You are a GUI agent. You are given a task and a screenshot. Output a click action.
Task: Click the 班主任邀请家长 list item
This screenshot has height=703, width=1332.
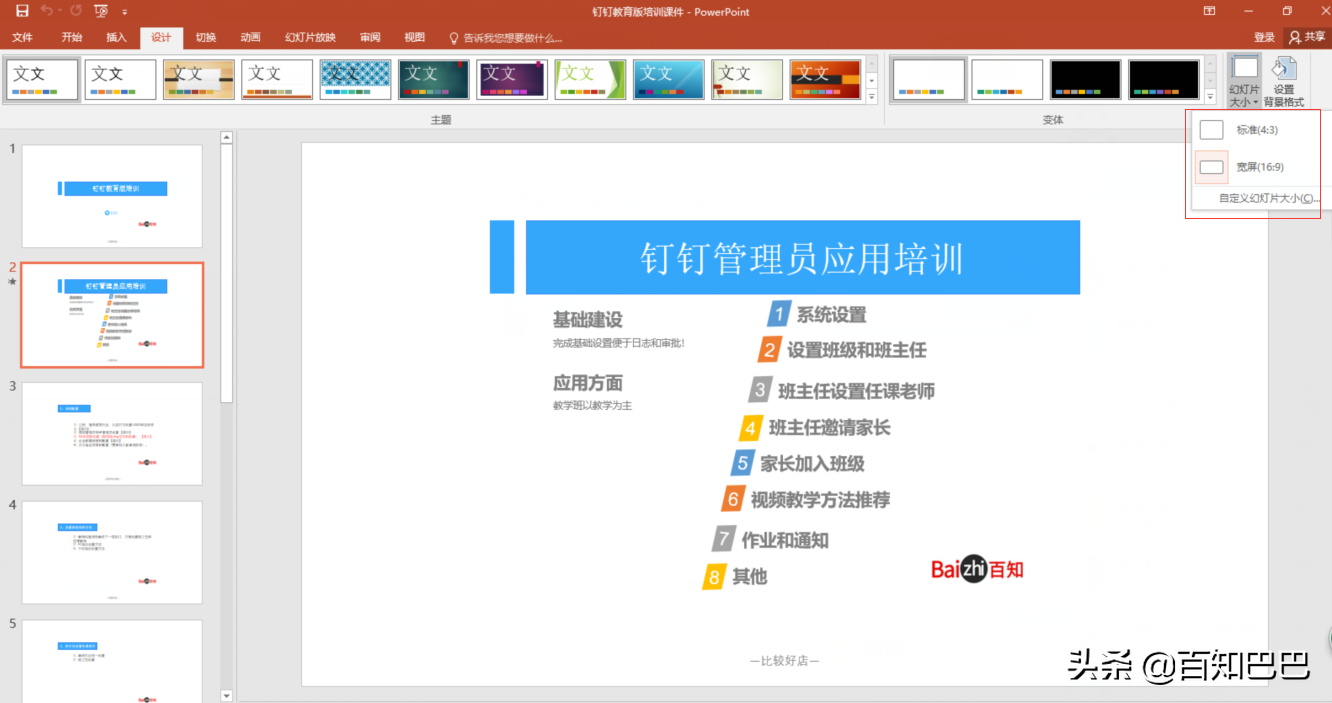point(829,428)
